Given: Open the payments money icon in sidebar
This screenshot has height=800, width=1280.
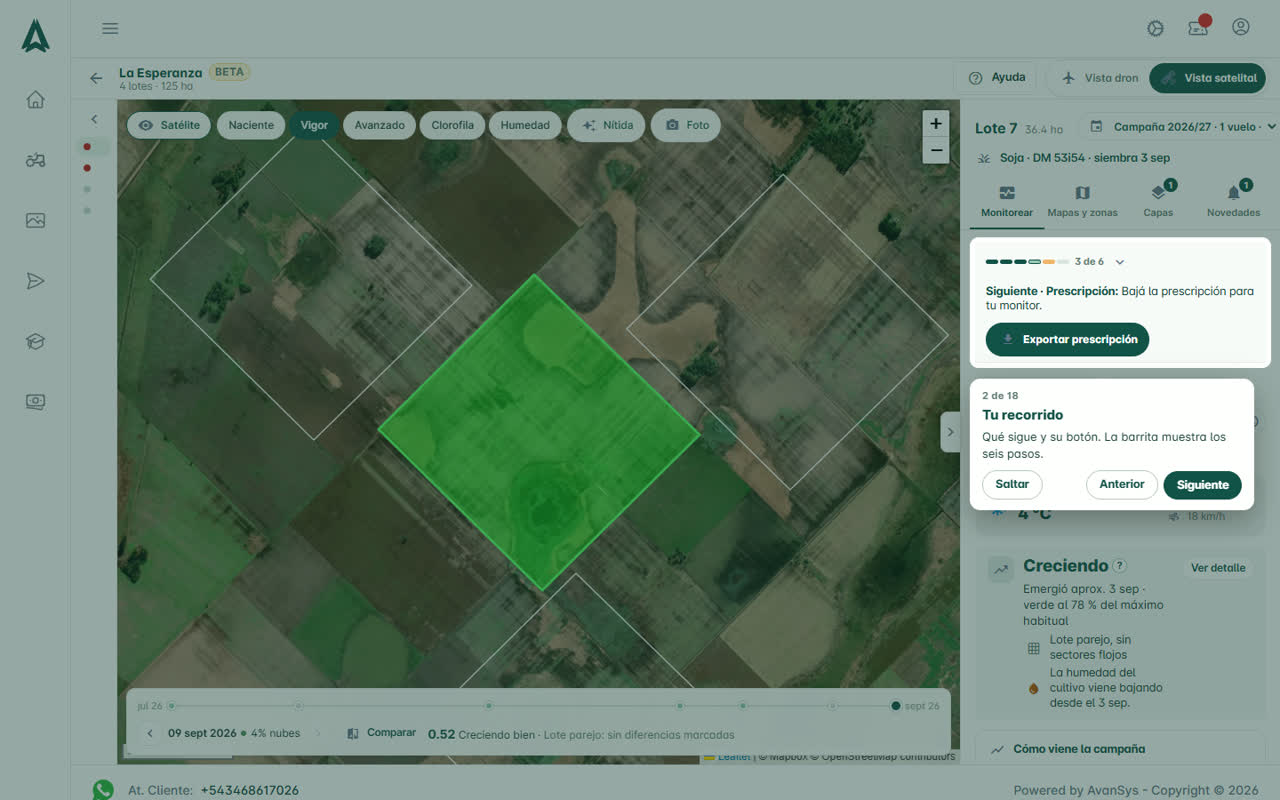Looking at the screenshot, I should coord(35,402).
